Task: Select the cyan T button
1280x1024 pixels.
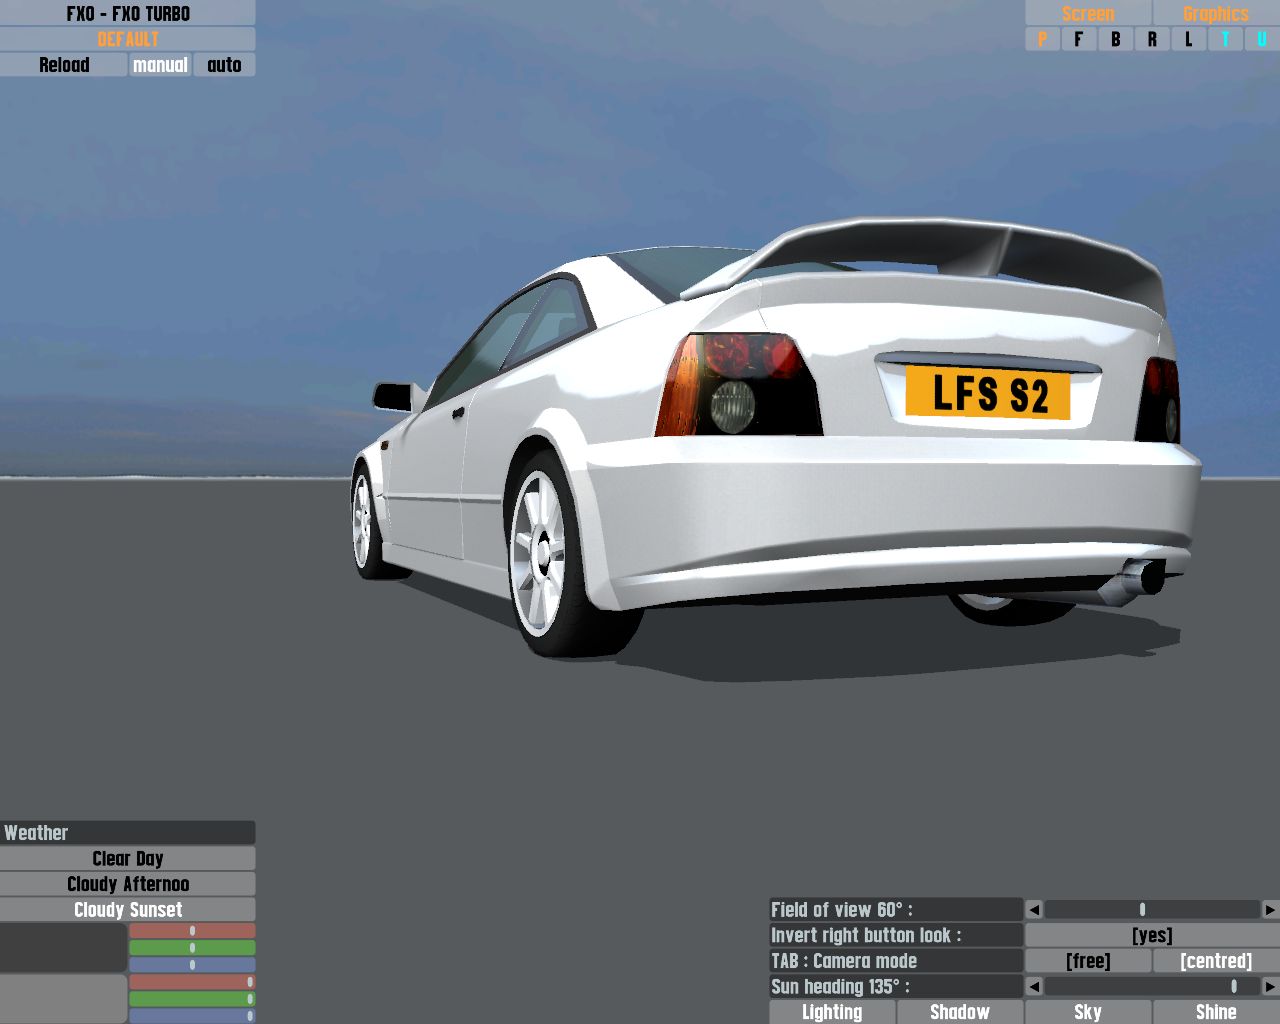Action: (1225, 39)
